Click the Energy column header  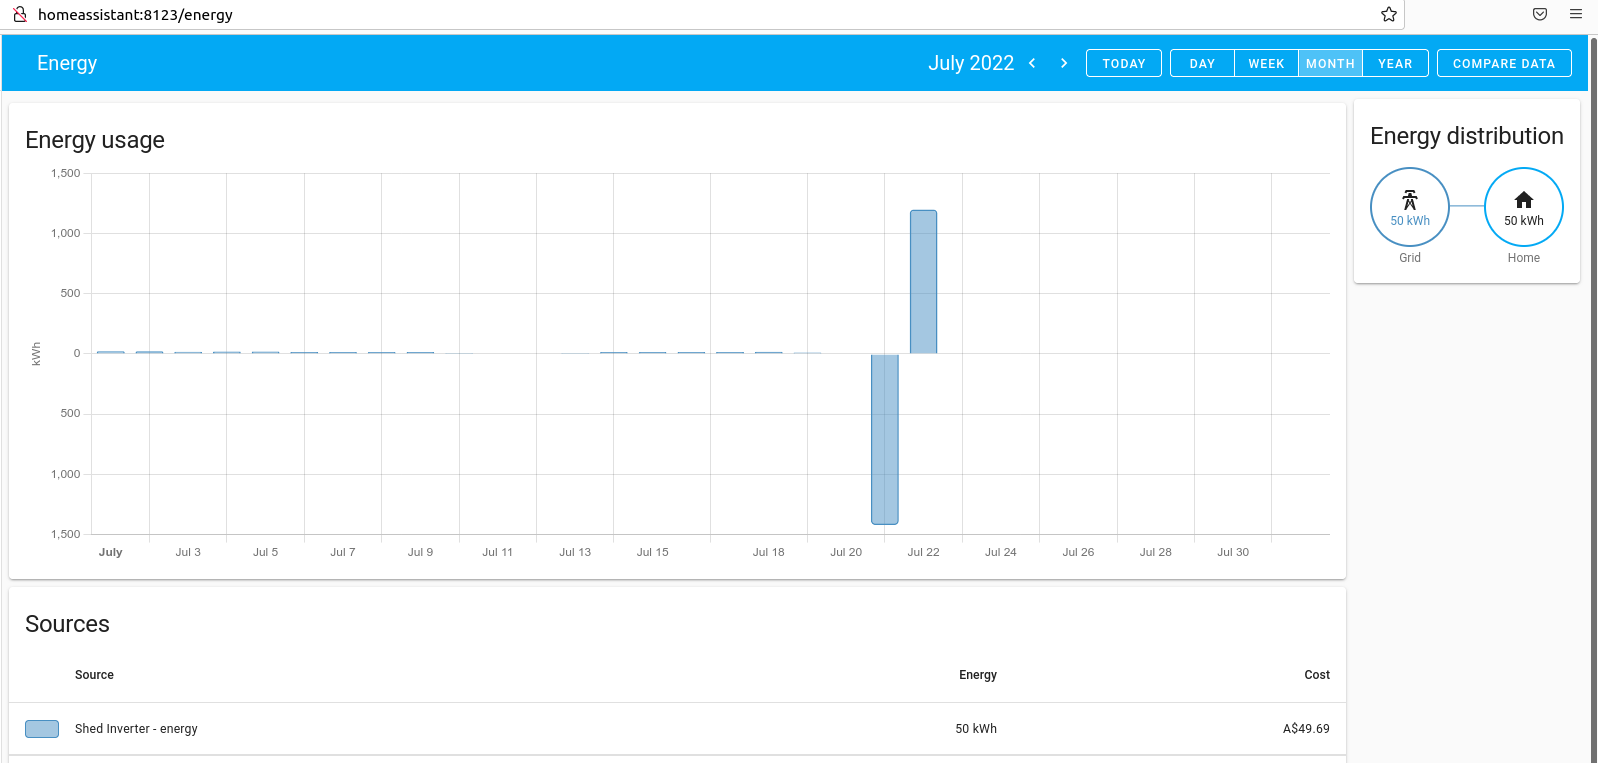point(978,675)
